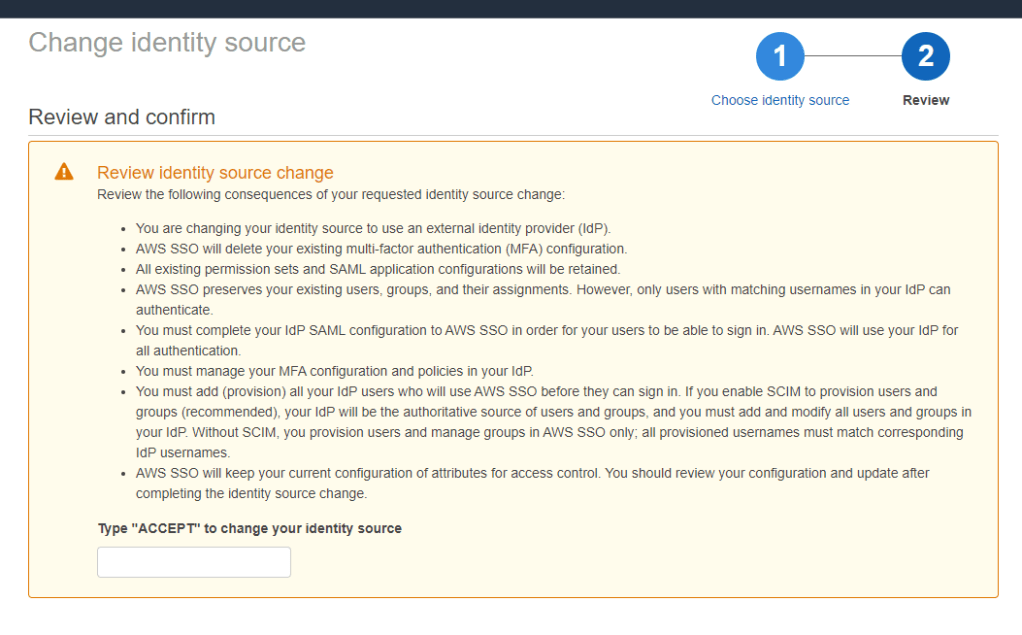The height and width of the screenshot is (635, 1022).
Task: Click the bullet about deleting existing MFA configuration
Action: (381, 248)
